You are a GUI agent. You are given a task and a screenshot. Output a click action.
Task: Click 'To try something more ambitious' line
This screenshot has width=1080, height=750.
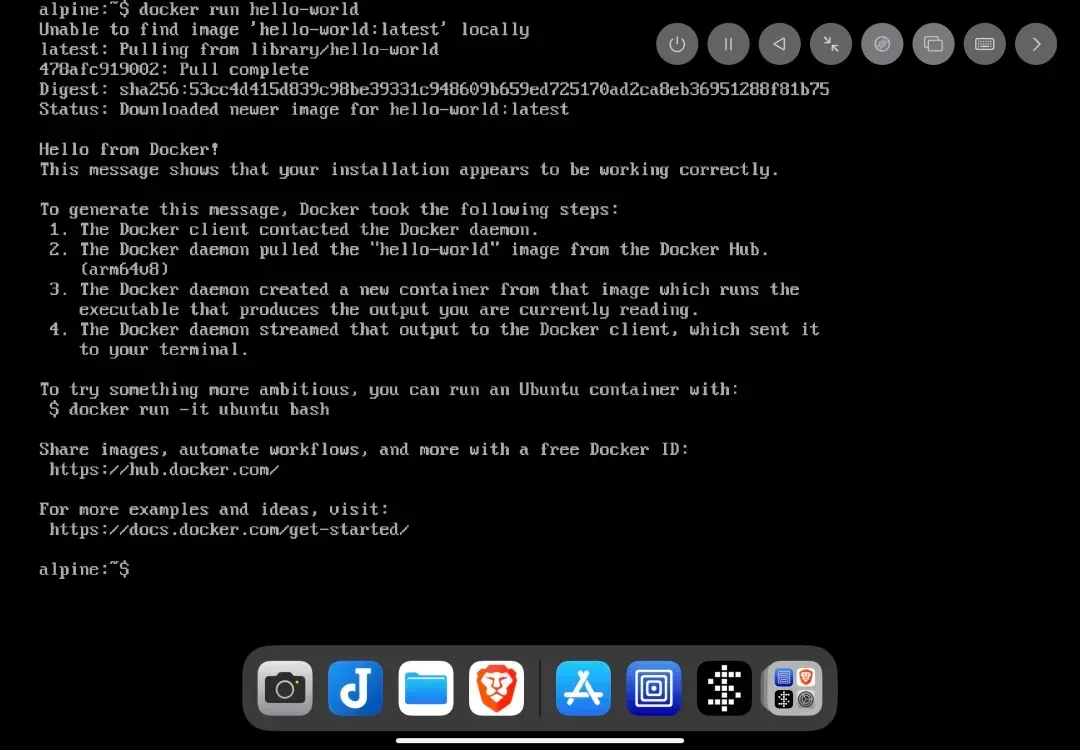[389, 390]
